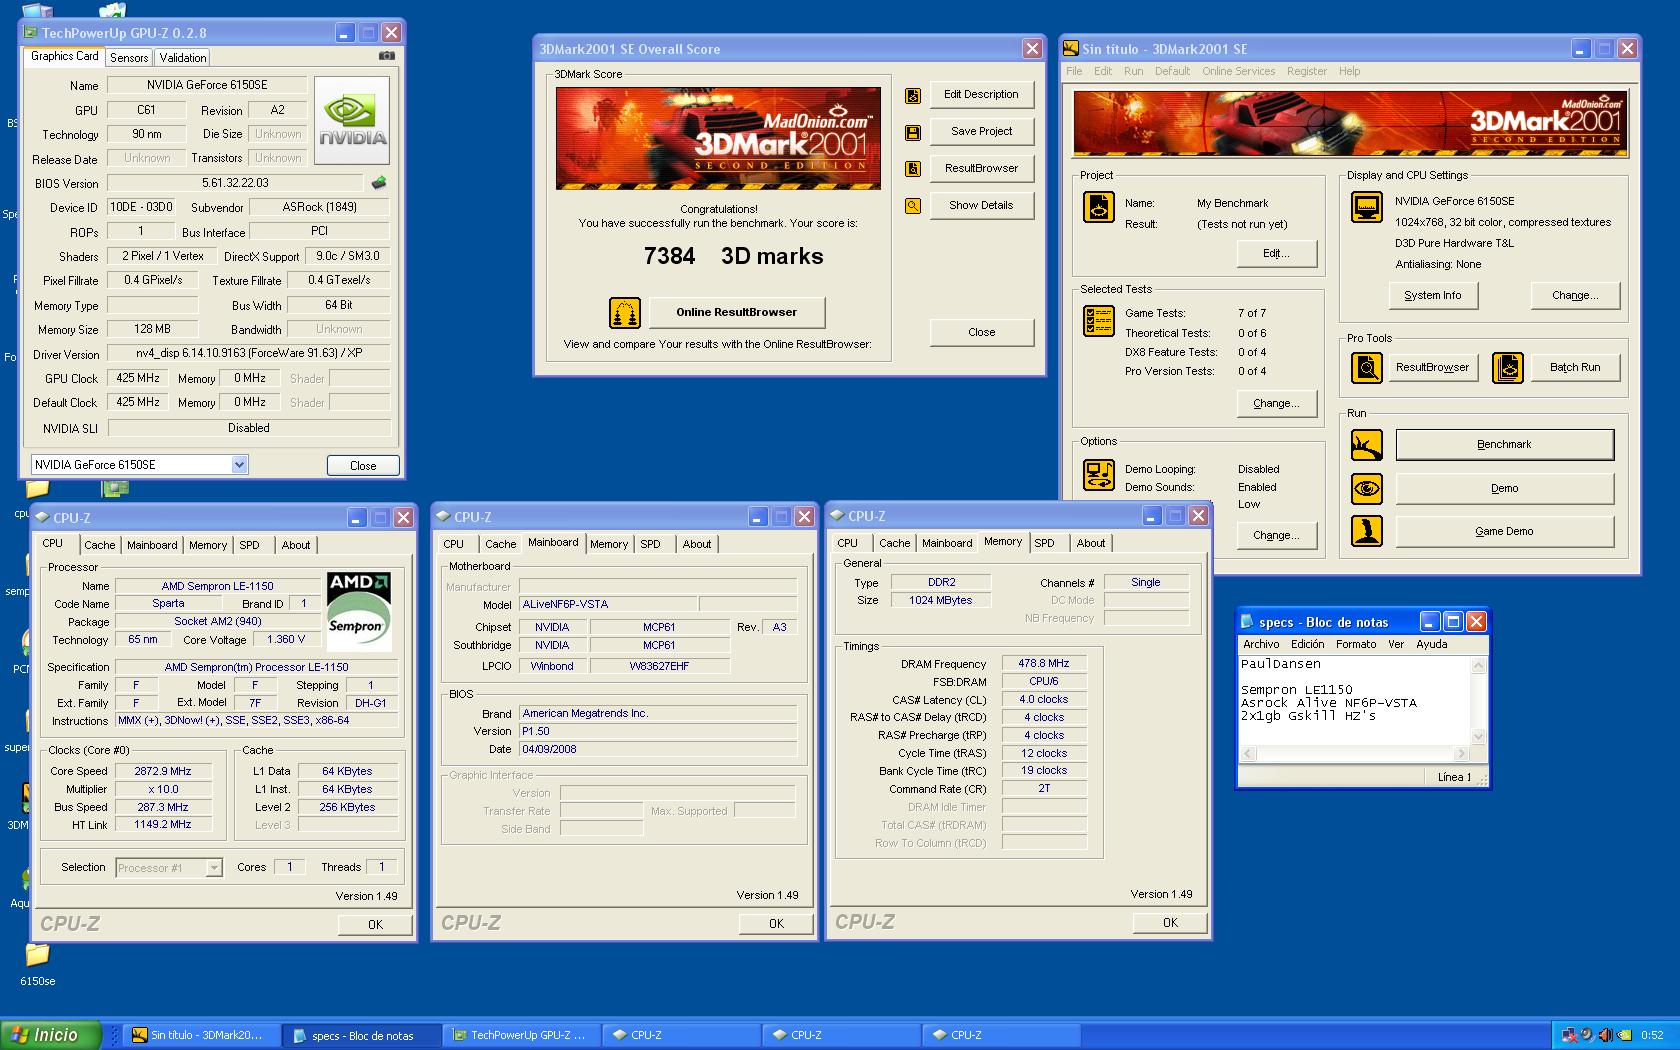1680x1050 pixels.
Task: Click the Options icon in 3DMark2001 main window
Action: coord(1099,474)
